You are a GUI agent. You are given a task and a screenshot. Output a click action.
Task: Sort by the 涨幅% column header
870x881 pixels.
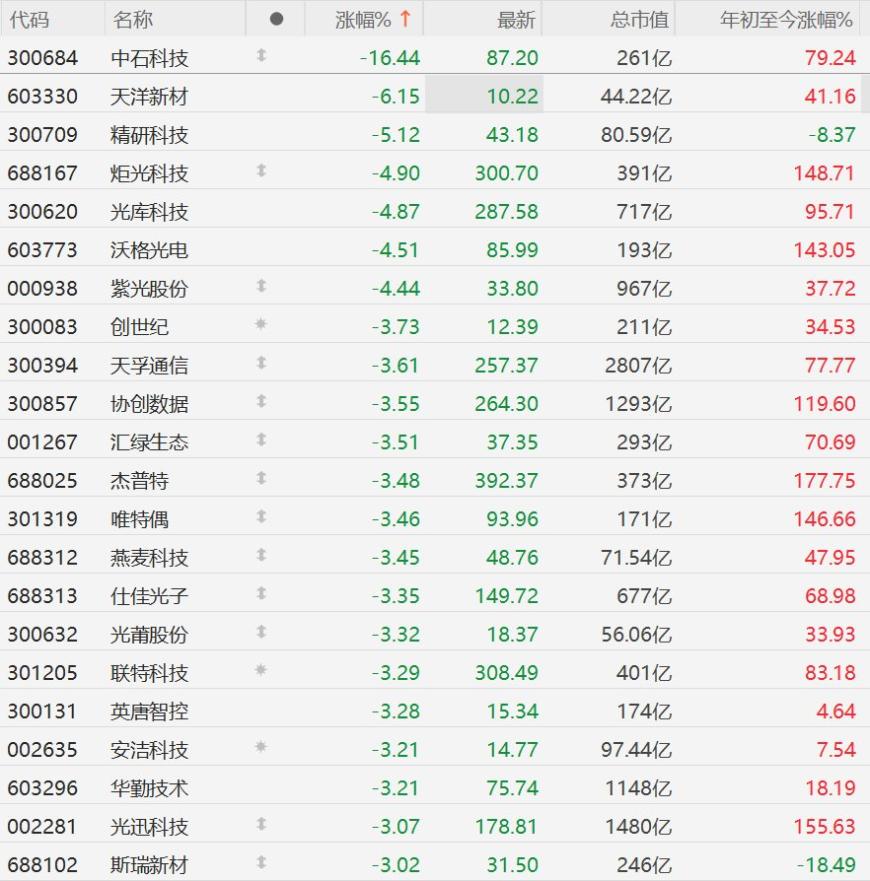[363, 20]
